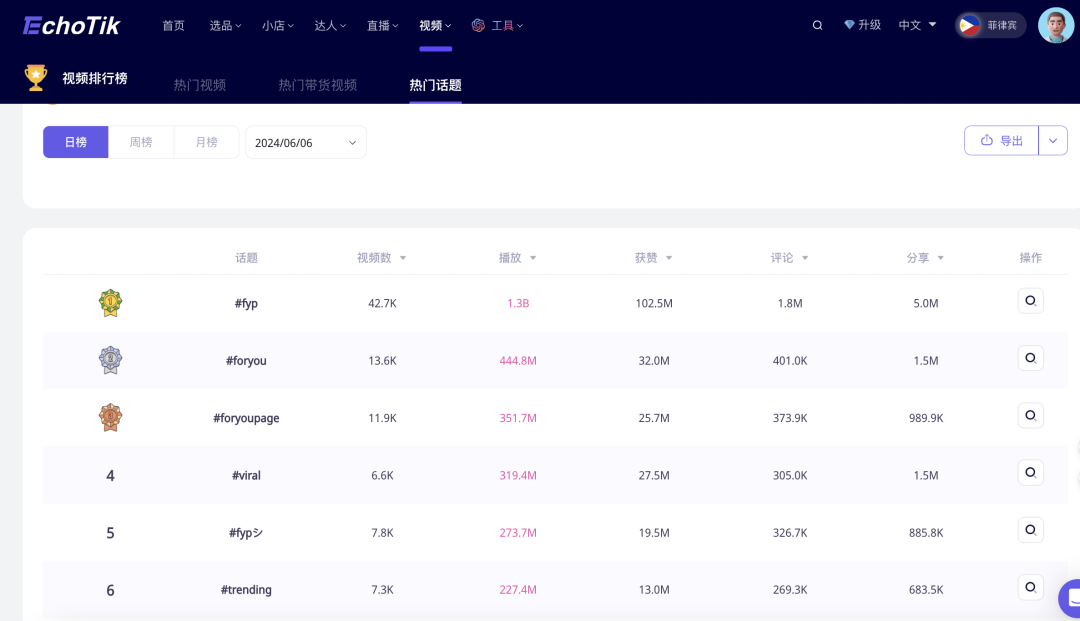The image size is (1080, 621).
Task: Click the bronze rank-3 medal badge
Action: [x=110, y=417]
